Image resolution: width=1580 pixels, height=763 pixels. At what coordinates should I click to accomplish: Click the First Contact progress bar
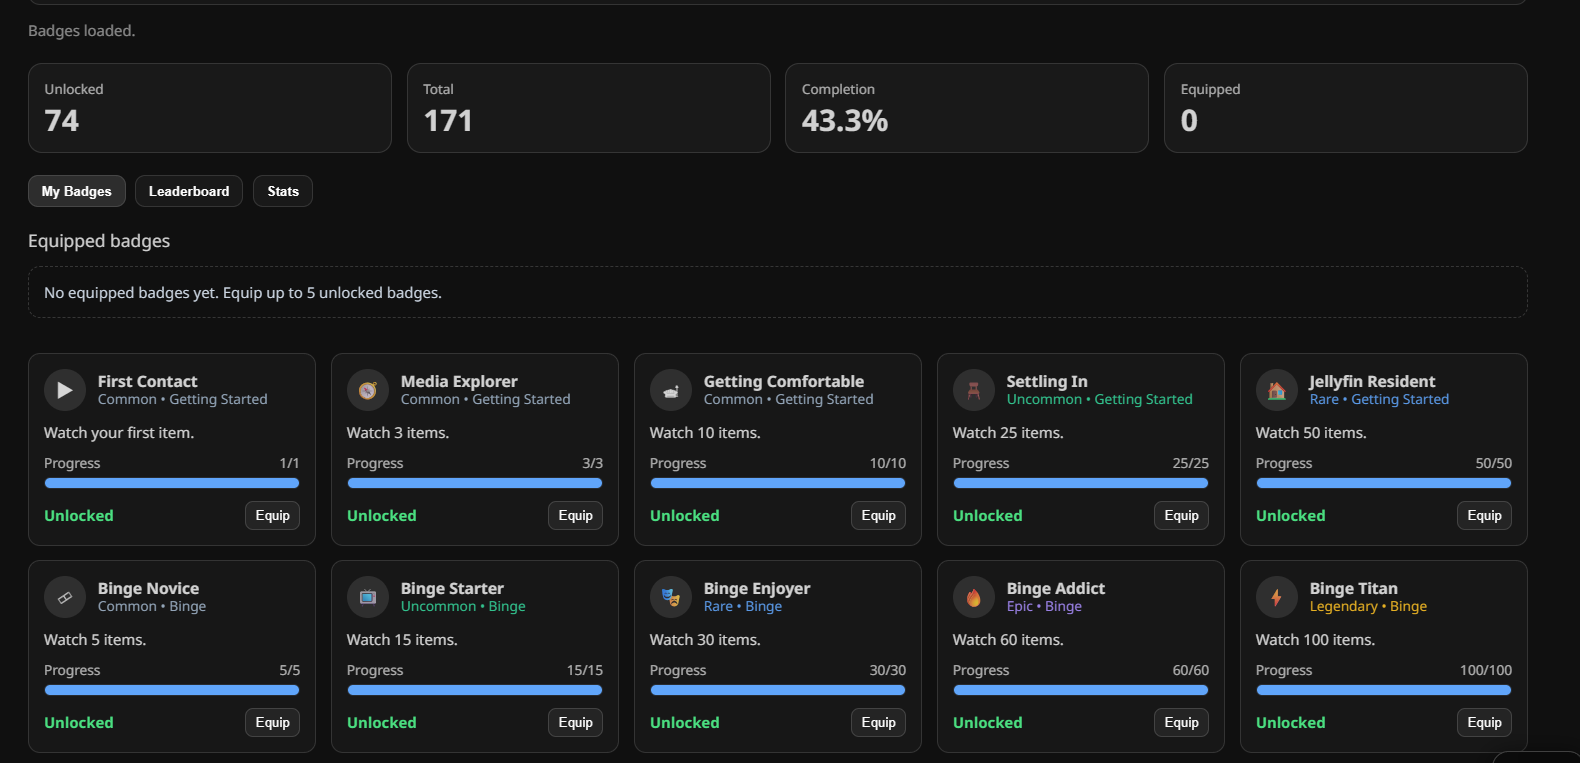172,483
